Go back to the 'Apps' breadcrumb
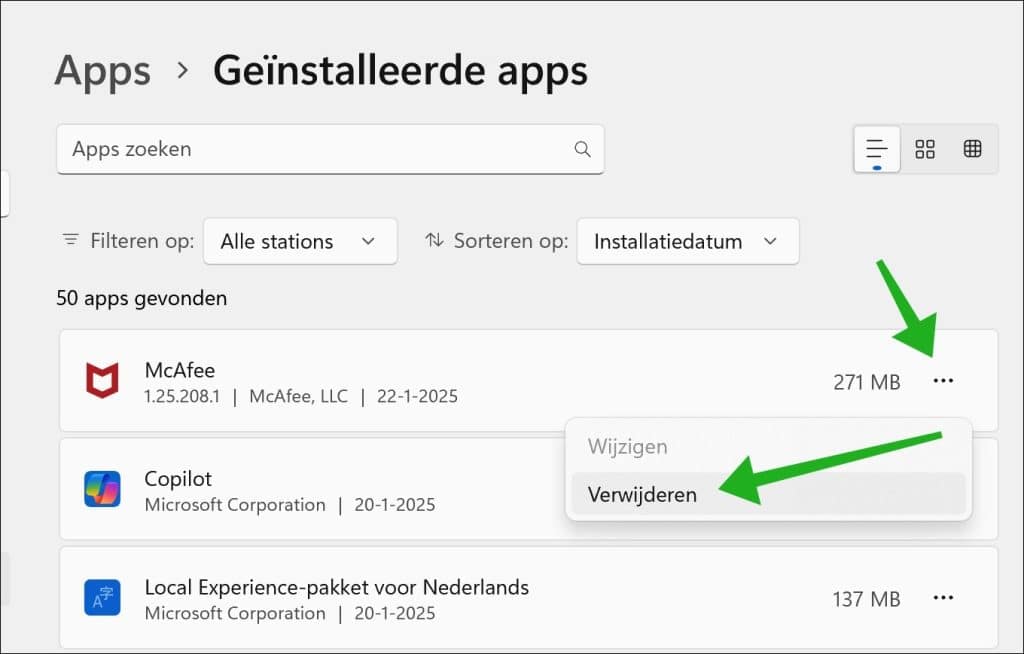This screenshot has width=1024, height=654. click(x=103, y=71)
